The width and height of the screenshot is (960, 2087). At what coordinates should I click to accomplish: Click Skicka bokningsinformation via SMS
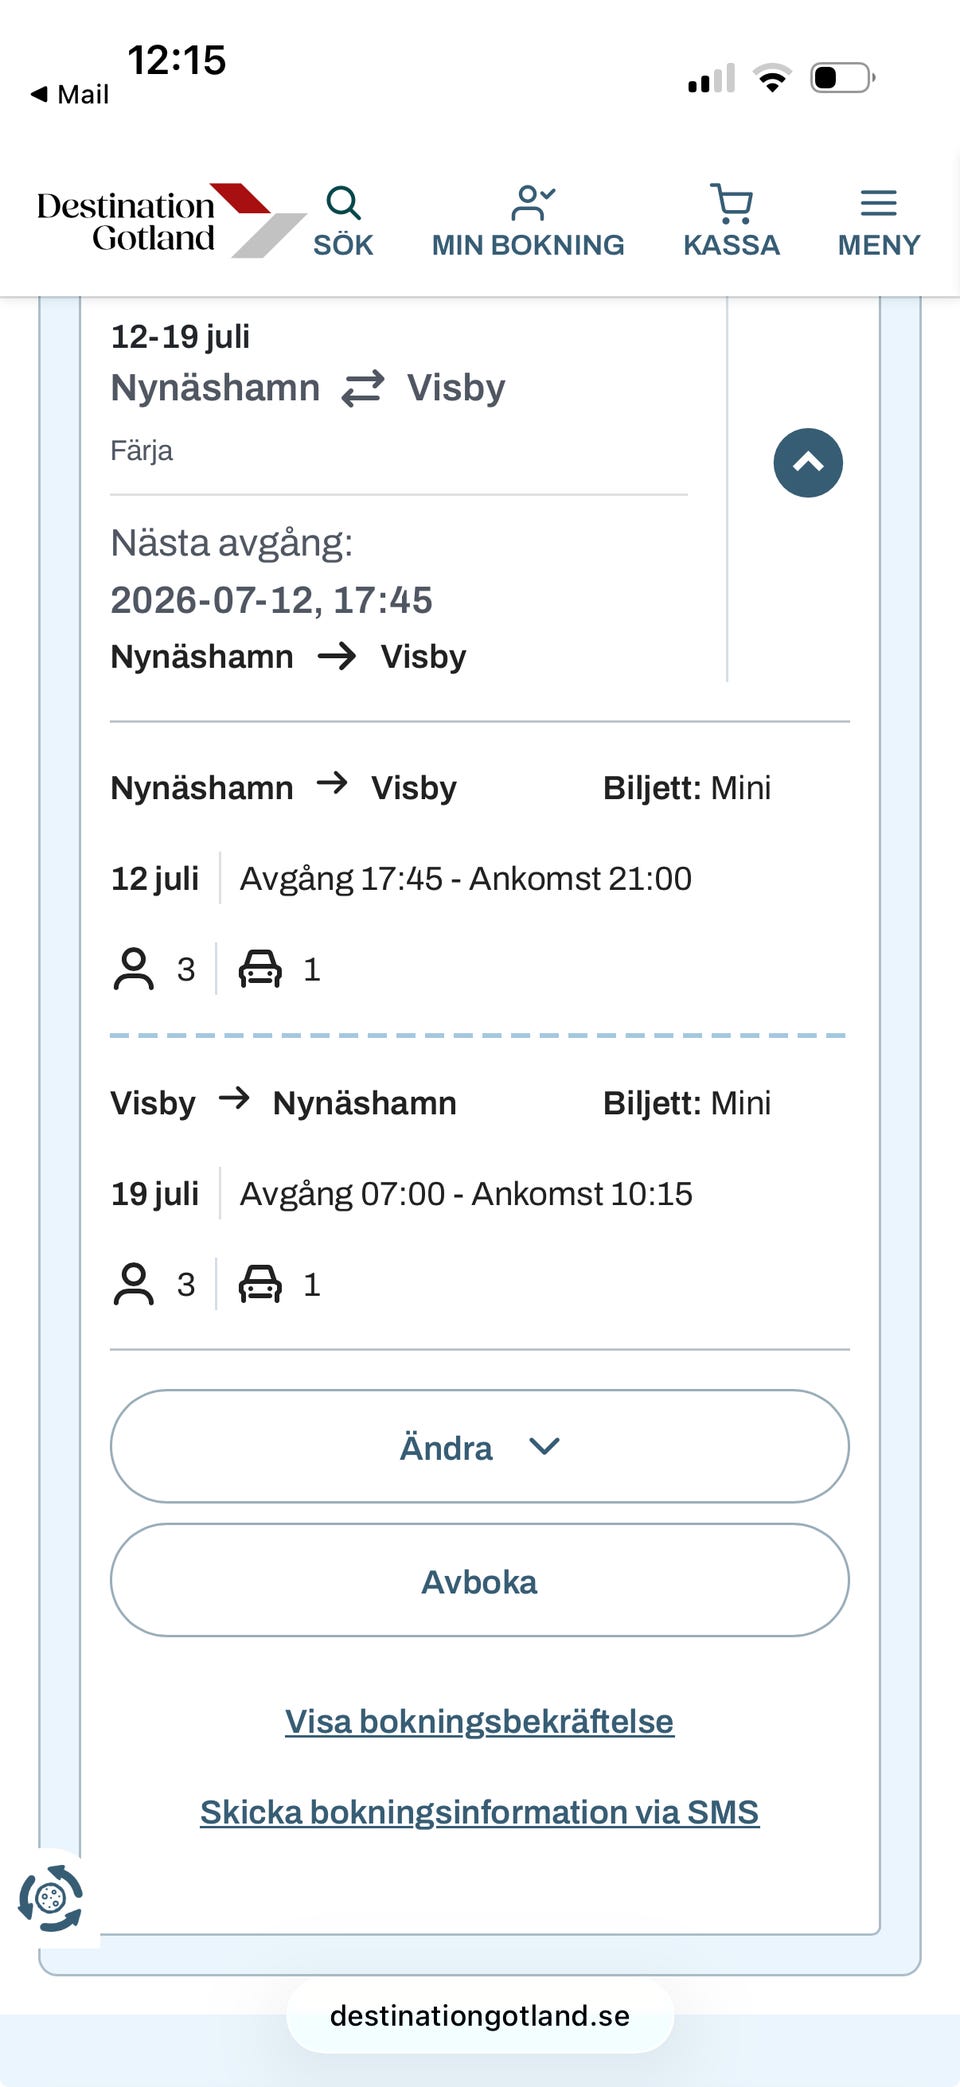coord(480,1812)
